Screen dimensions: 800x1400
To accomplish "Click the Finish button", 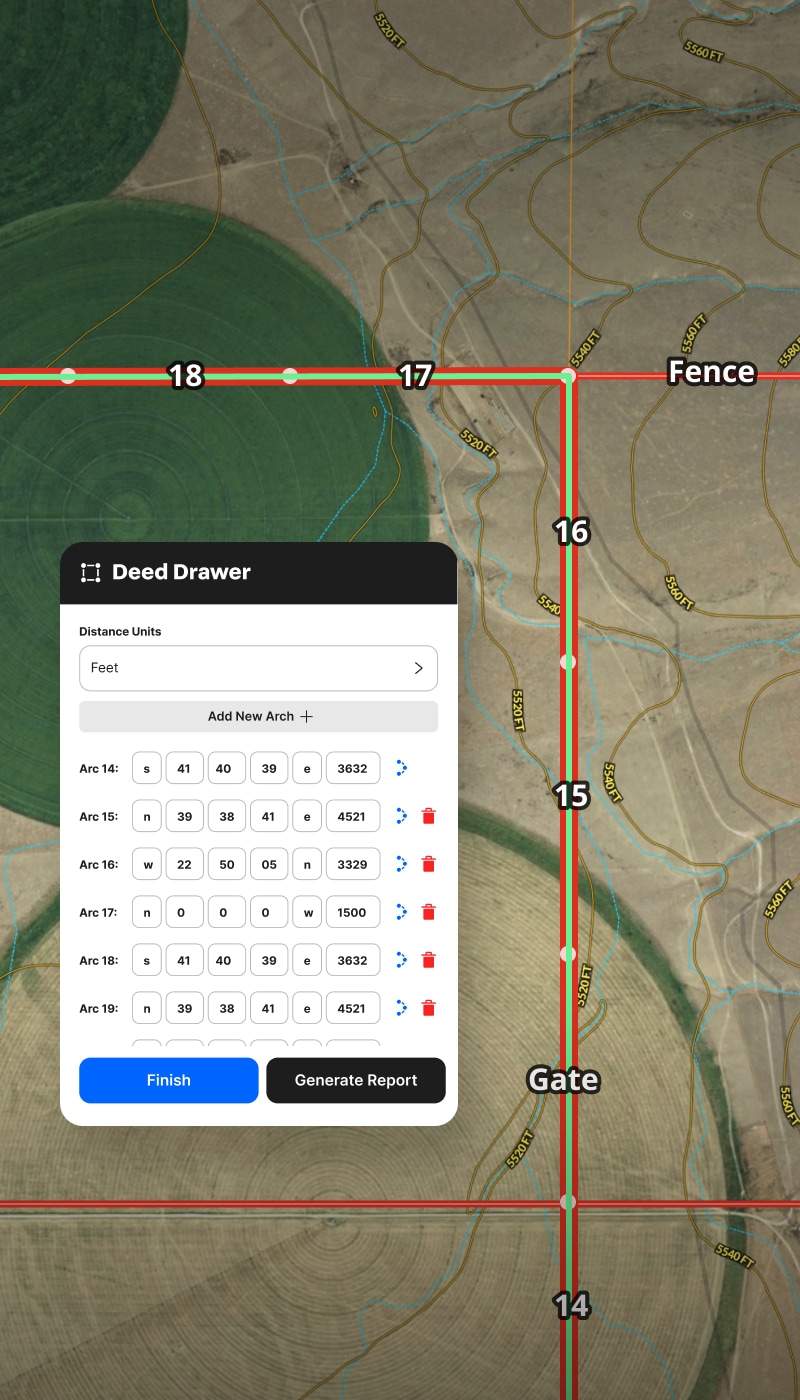I will point(169,1080).
